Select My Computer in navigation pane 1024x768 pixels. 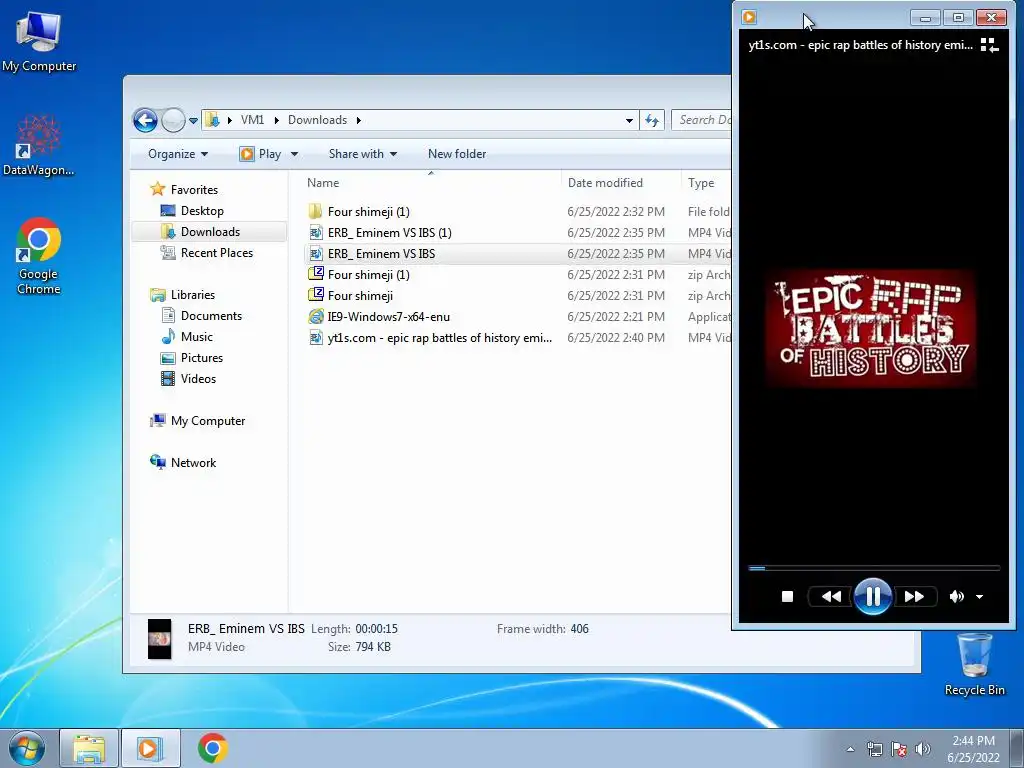click(x=208, y=421)
